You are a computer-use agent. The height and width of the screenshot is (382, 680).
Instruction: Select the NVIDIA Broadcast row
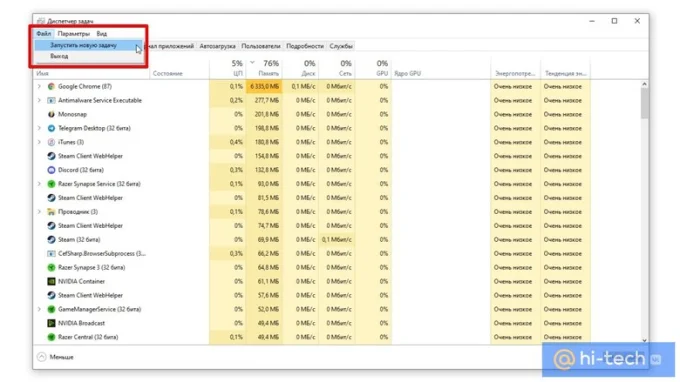pos(312,323)
